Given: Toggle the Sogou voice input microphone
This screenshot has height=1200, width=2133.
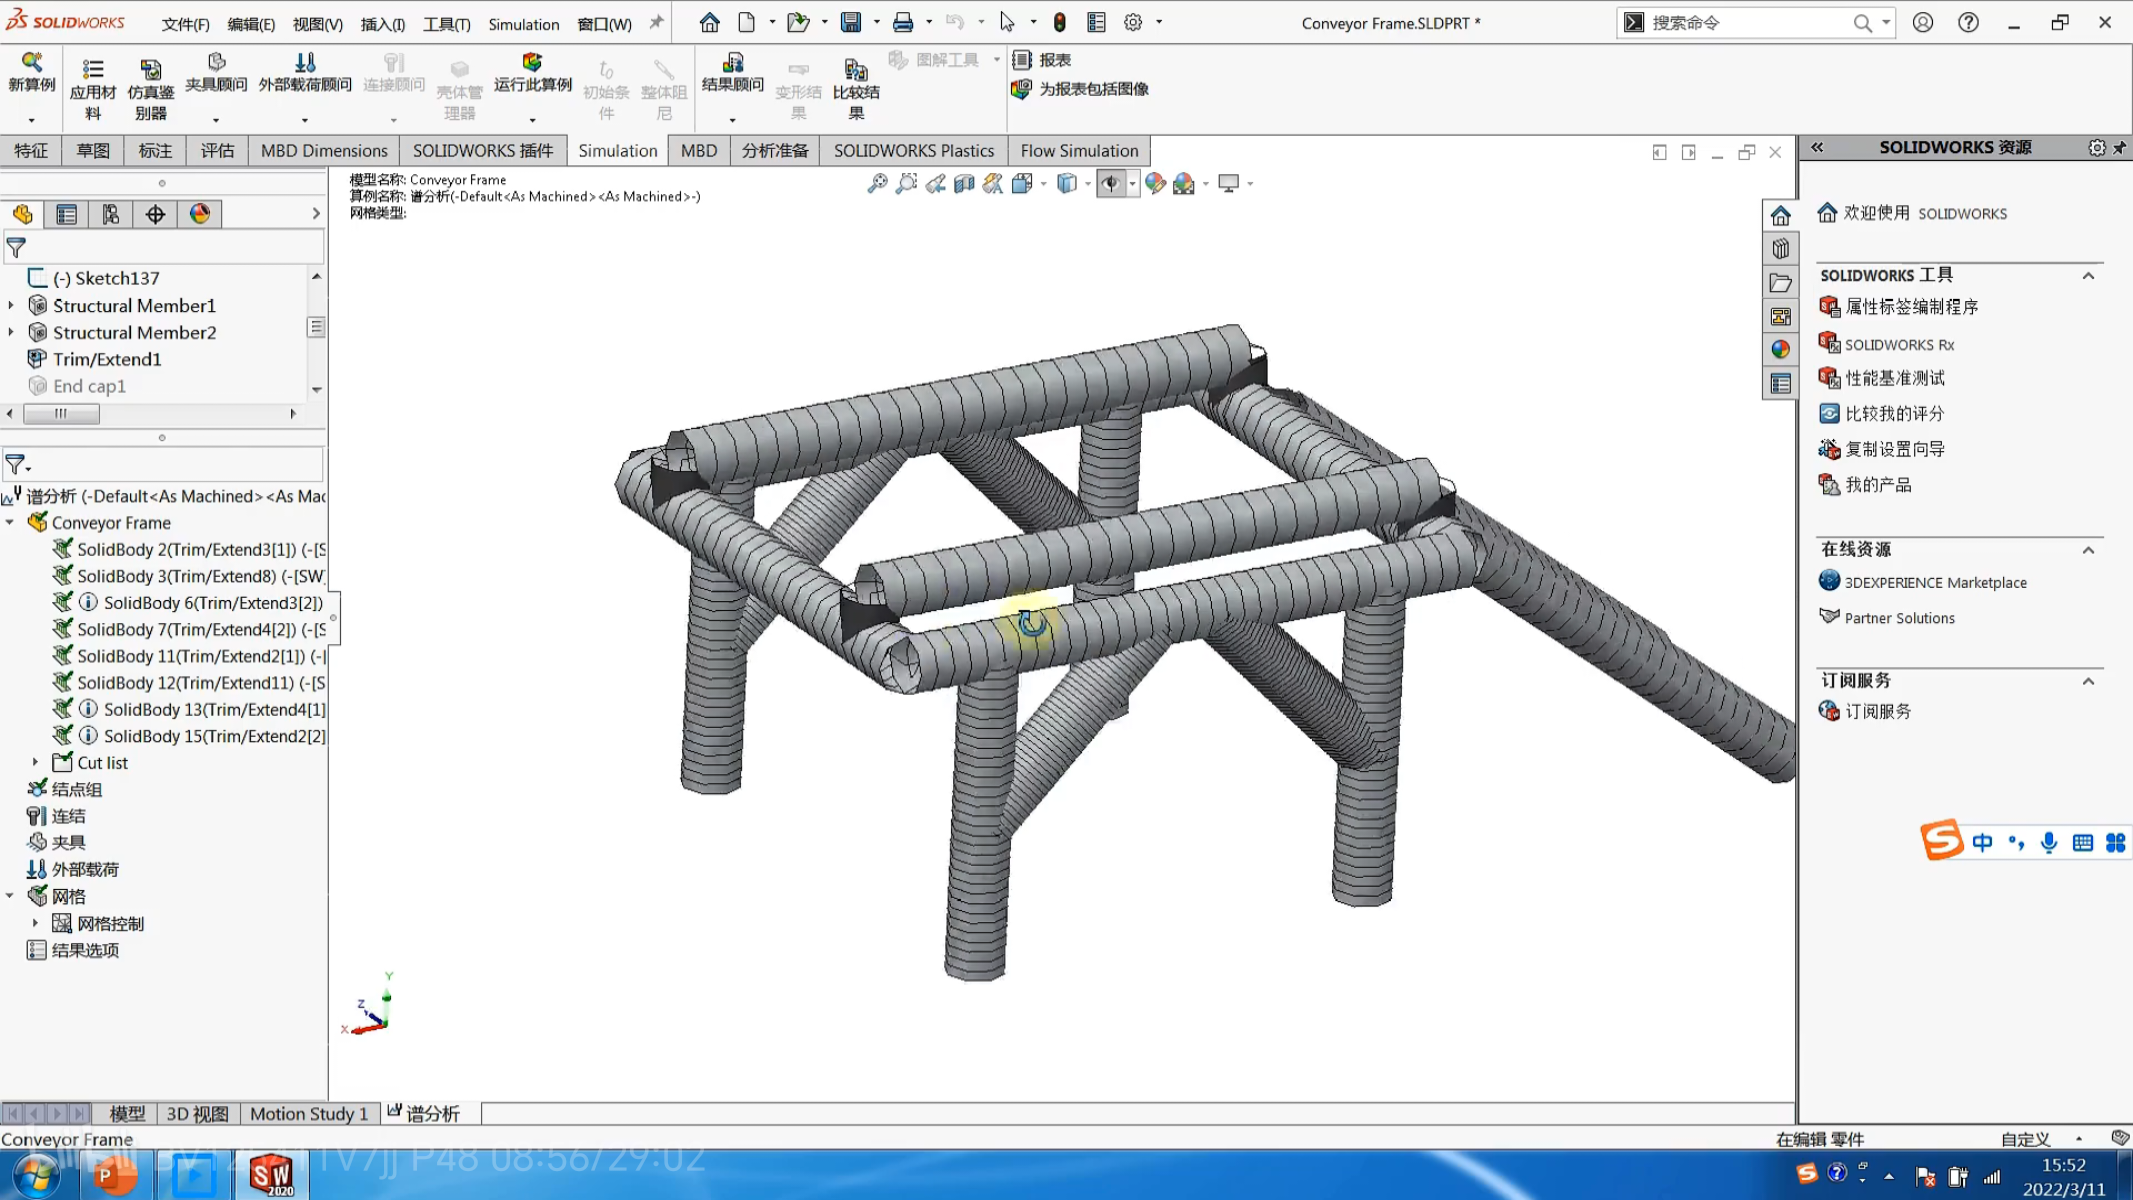Looking at the screenshot, I should 2049,842.
